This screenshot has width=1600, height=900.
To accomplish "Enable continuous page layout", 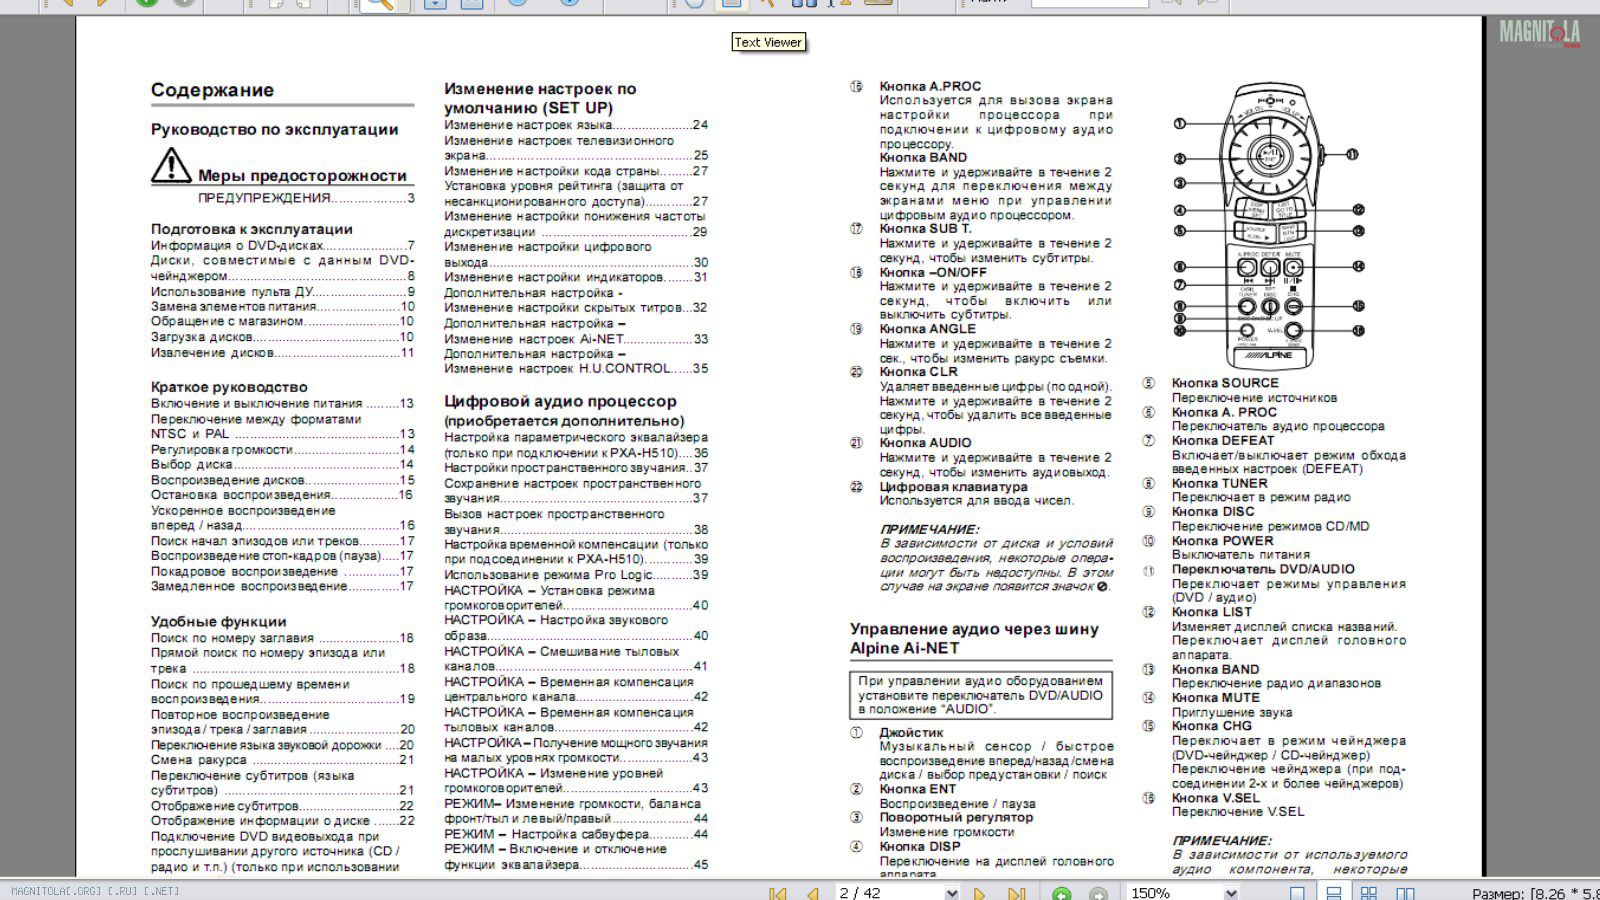I will (1333, 893).
